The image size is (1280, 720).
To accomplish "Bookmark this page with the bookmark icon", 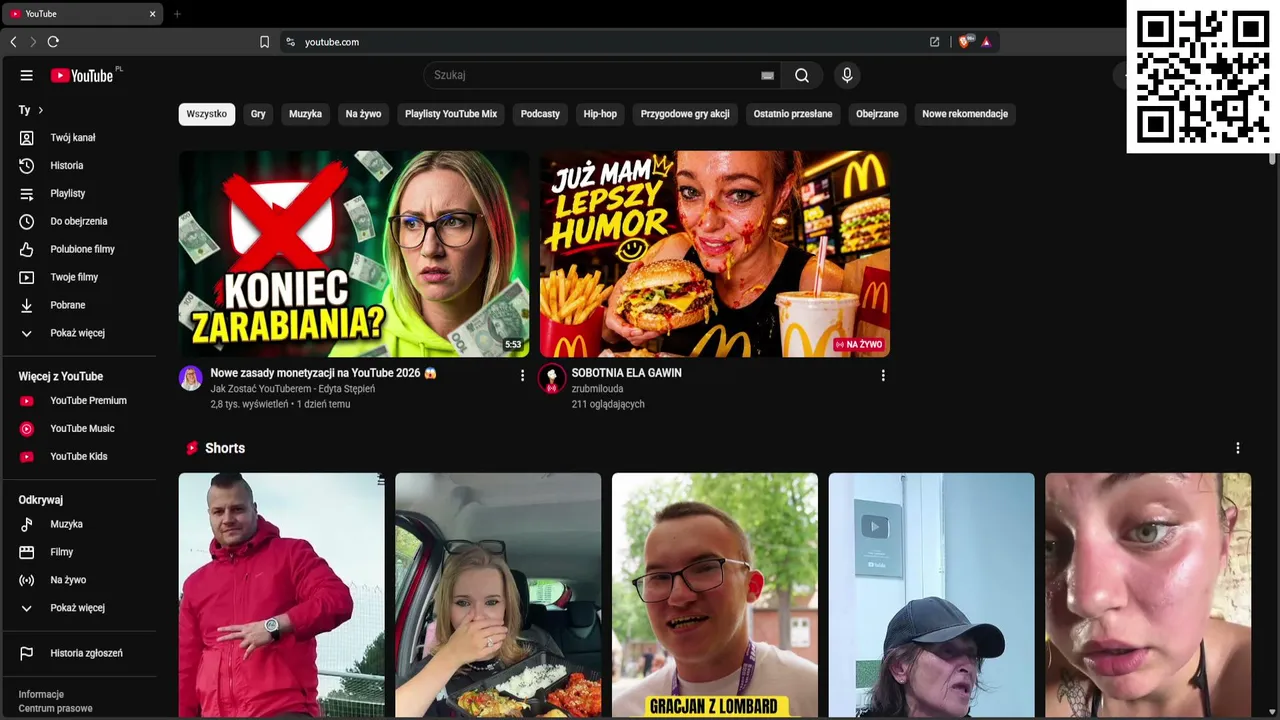I will [x=264, y=42].
